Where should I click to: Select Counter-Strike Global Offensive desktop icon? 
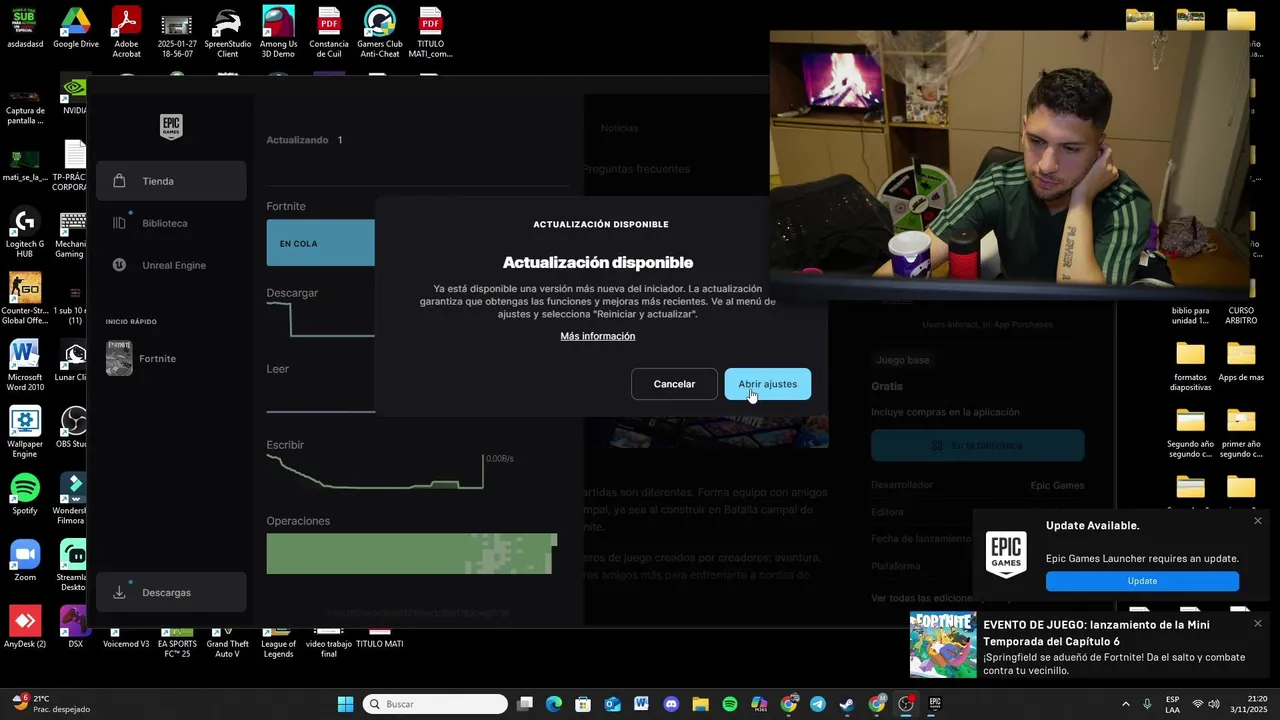coord(25,298)
